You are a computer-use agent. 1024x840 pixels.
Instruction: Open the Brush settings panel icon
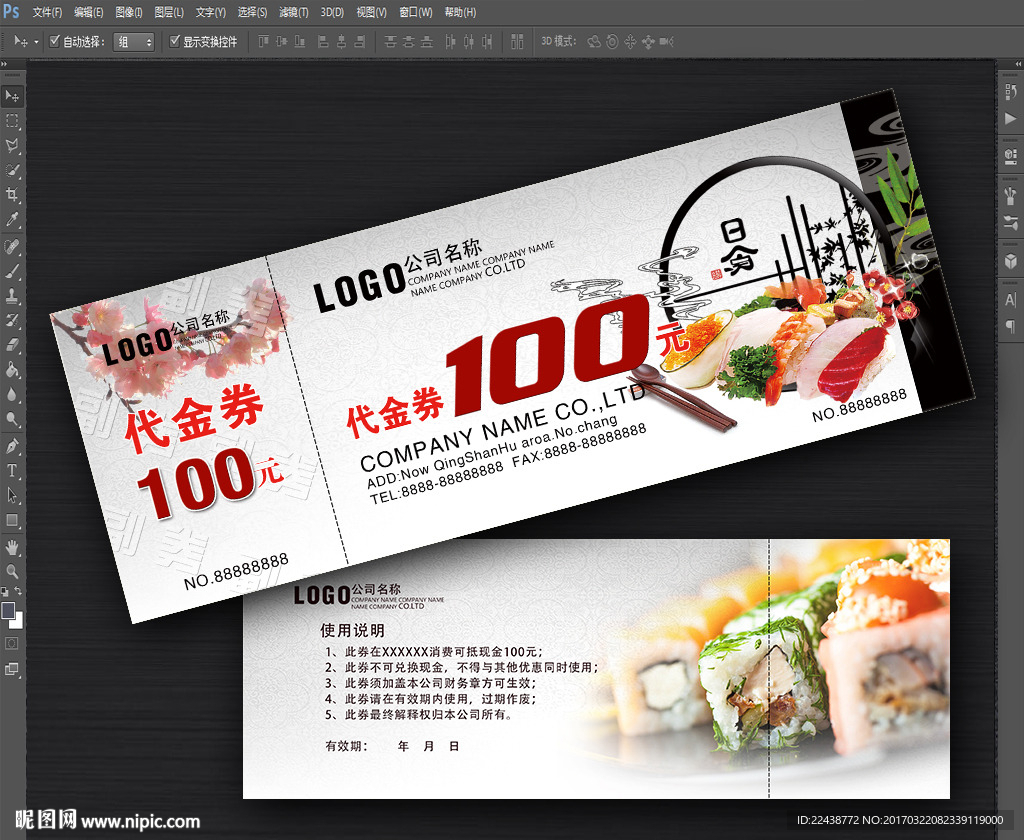(x=1010, y=222)
